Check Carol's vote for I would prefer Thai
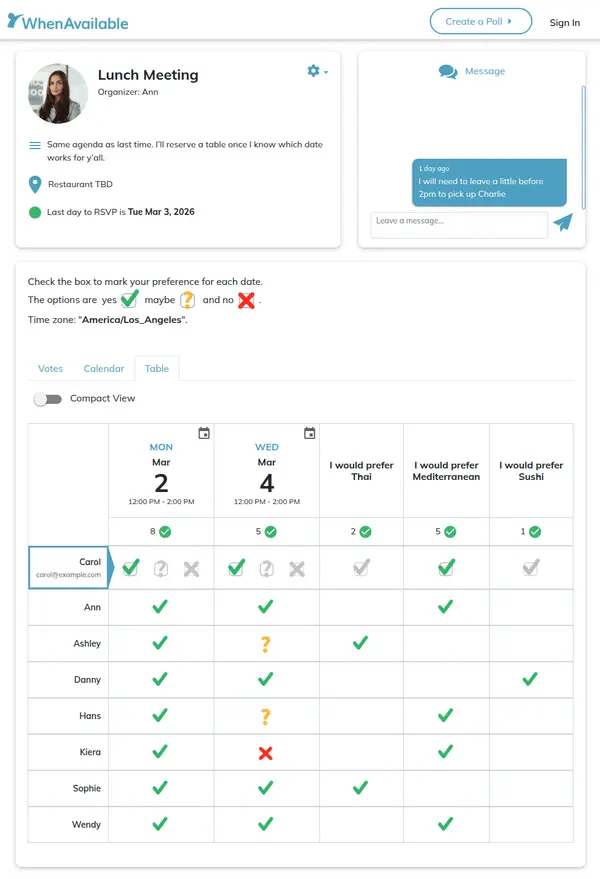 click(x=361, y=567)
